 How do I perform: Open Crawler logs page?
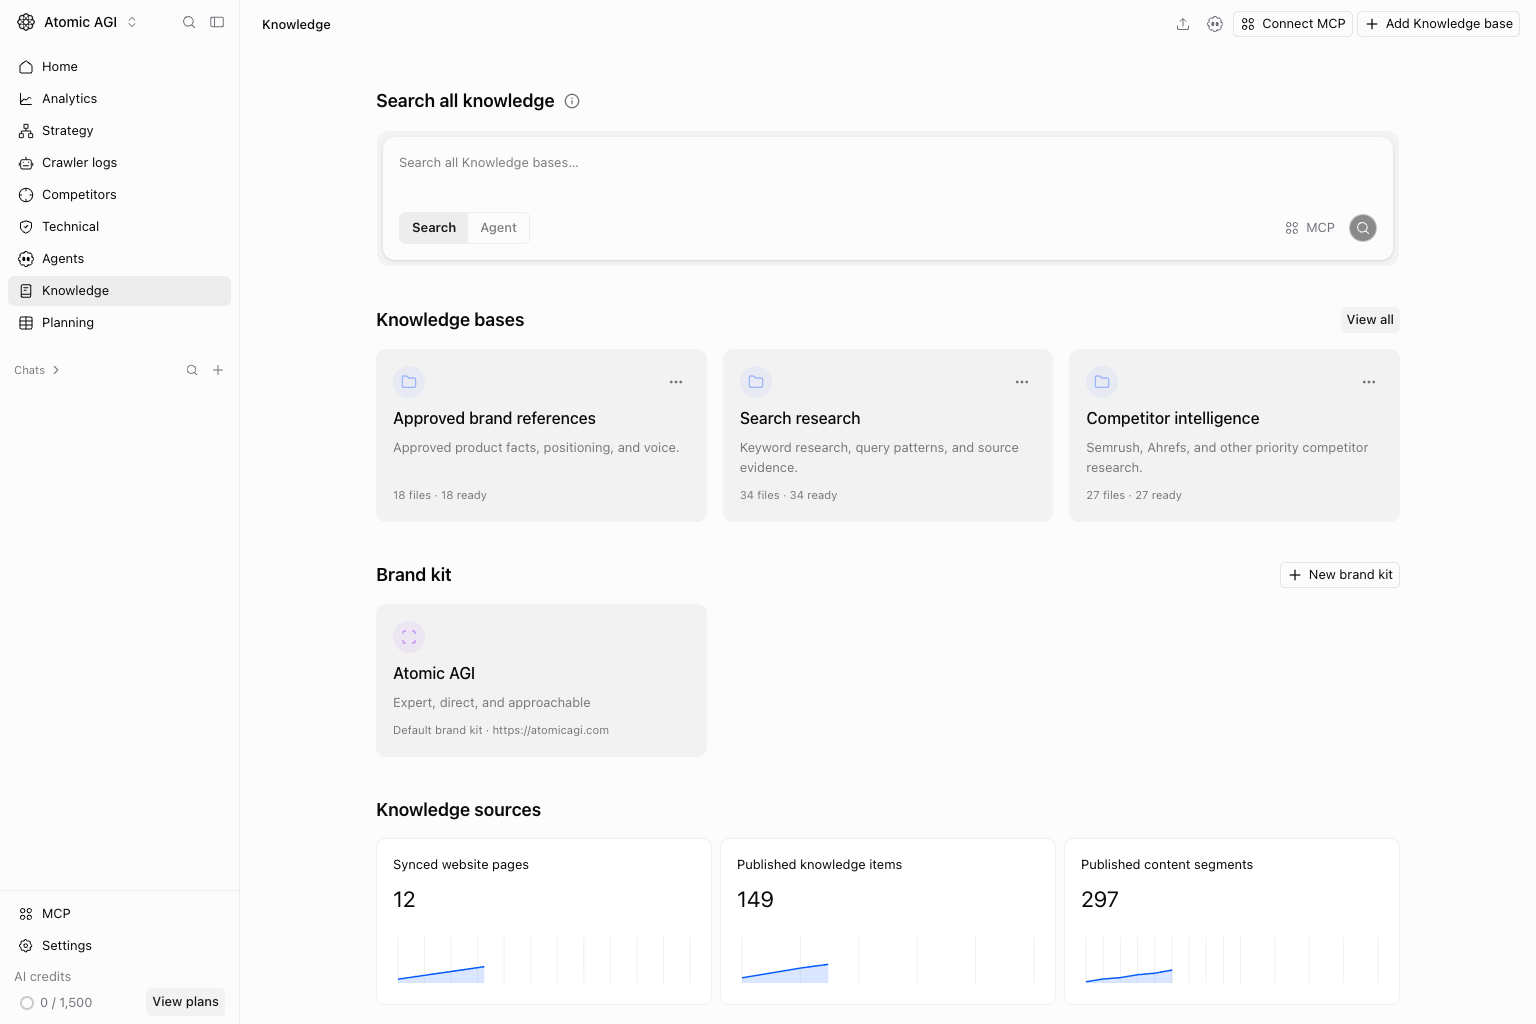[119, 163]
